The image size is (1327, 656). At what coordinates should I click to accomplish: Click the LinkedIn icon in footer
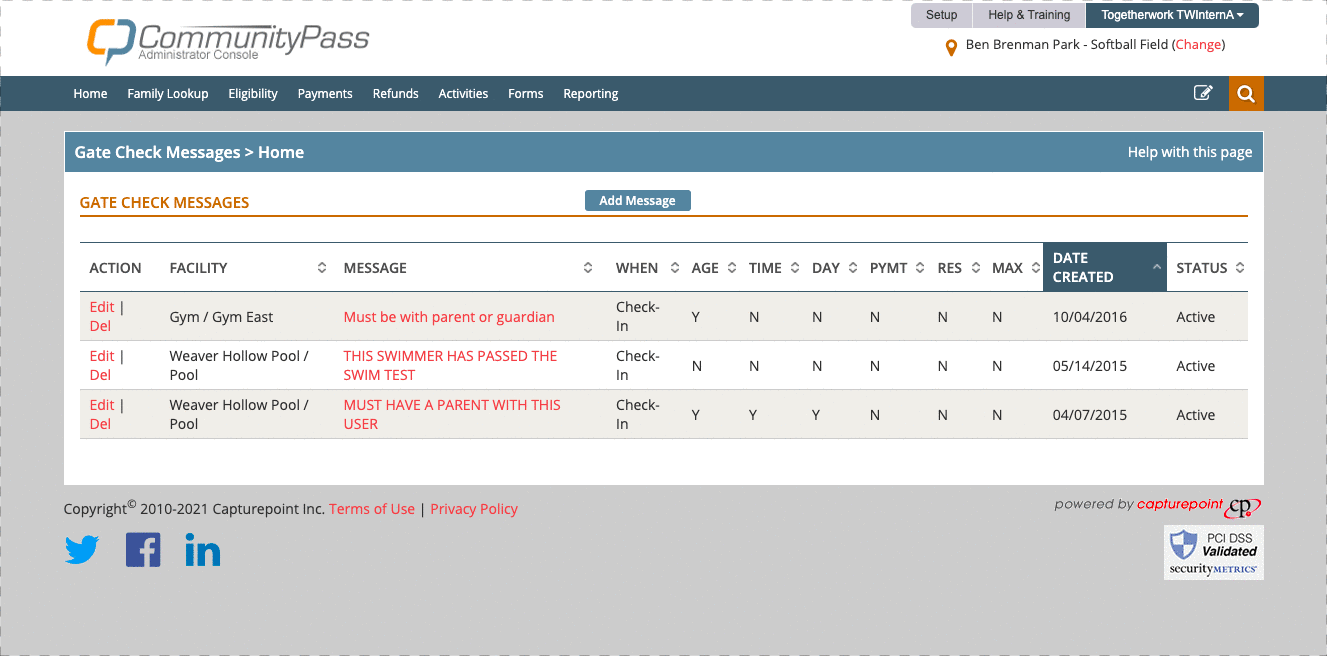point(203,550)
